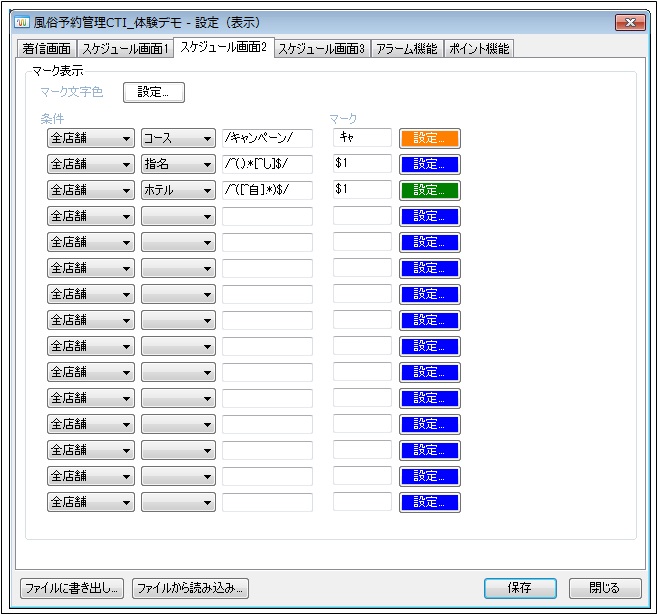Open the スケジュール画面1 tab
Image resolution: width=659 pixels, height=616 pixels.
(126, 48)
